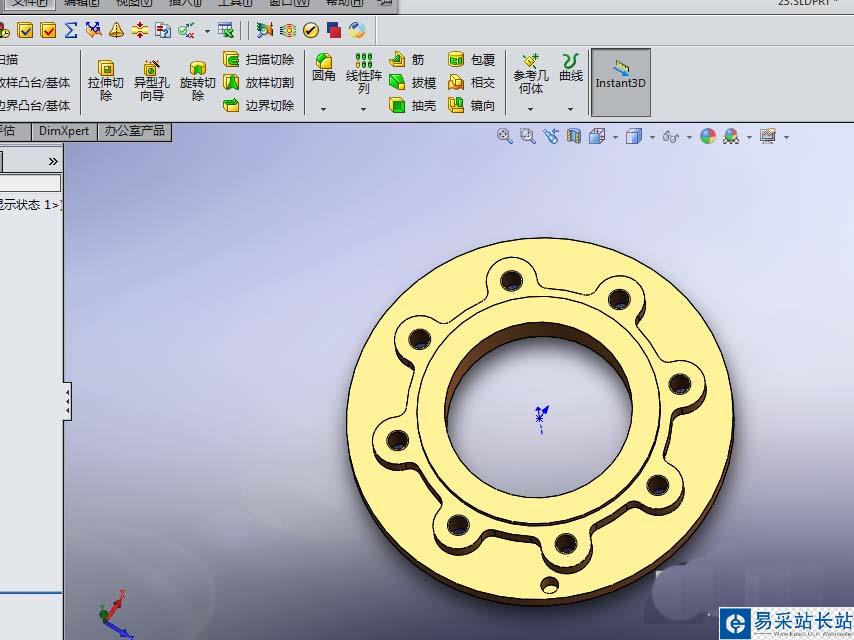
Task: Click the pastel color ball in the top toolbar
Action: pos(357,30)
